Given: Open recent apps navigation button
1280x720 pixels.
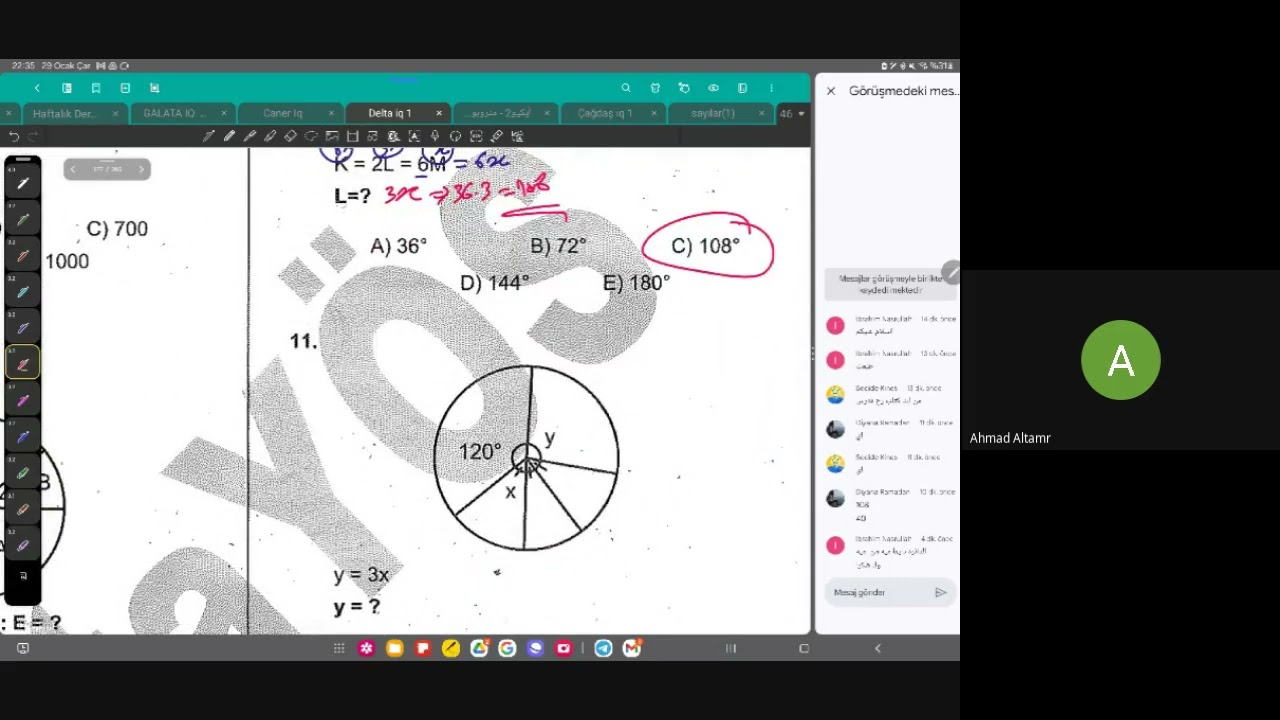Looking at the screenshot, I should coord(731,648).
